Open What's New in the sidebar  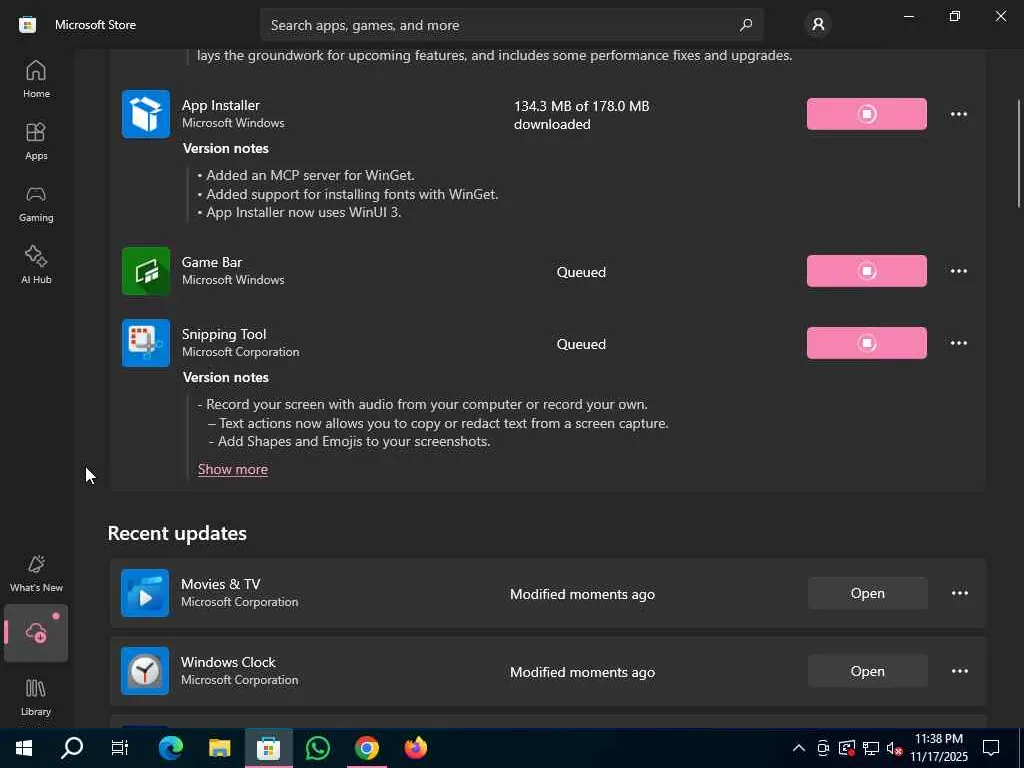tap(36, 573)
